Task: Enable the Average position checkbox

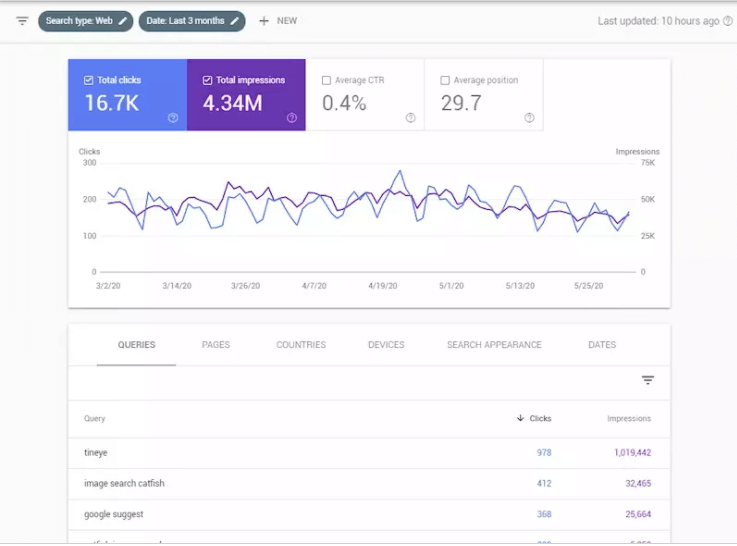Action: tap(445, 80)
